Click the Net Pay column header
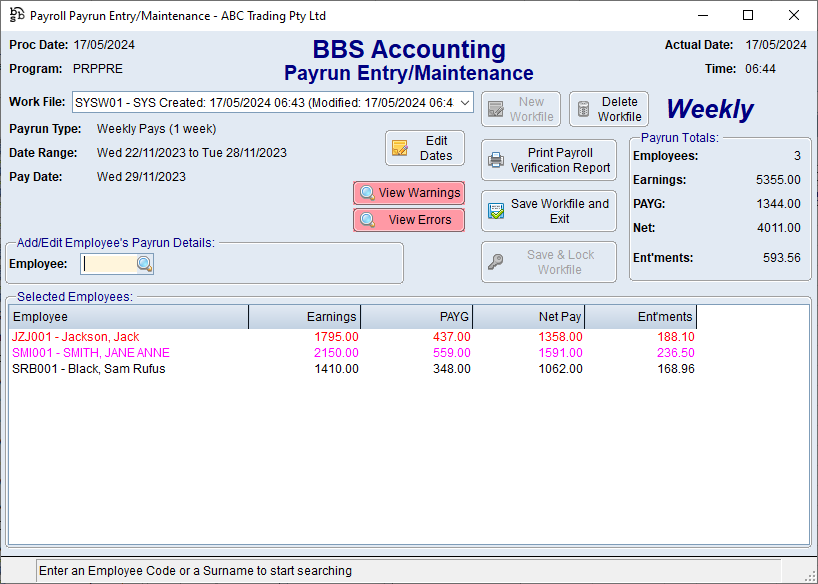818x584 pixels. tap(528, 317)
